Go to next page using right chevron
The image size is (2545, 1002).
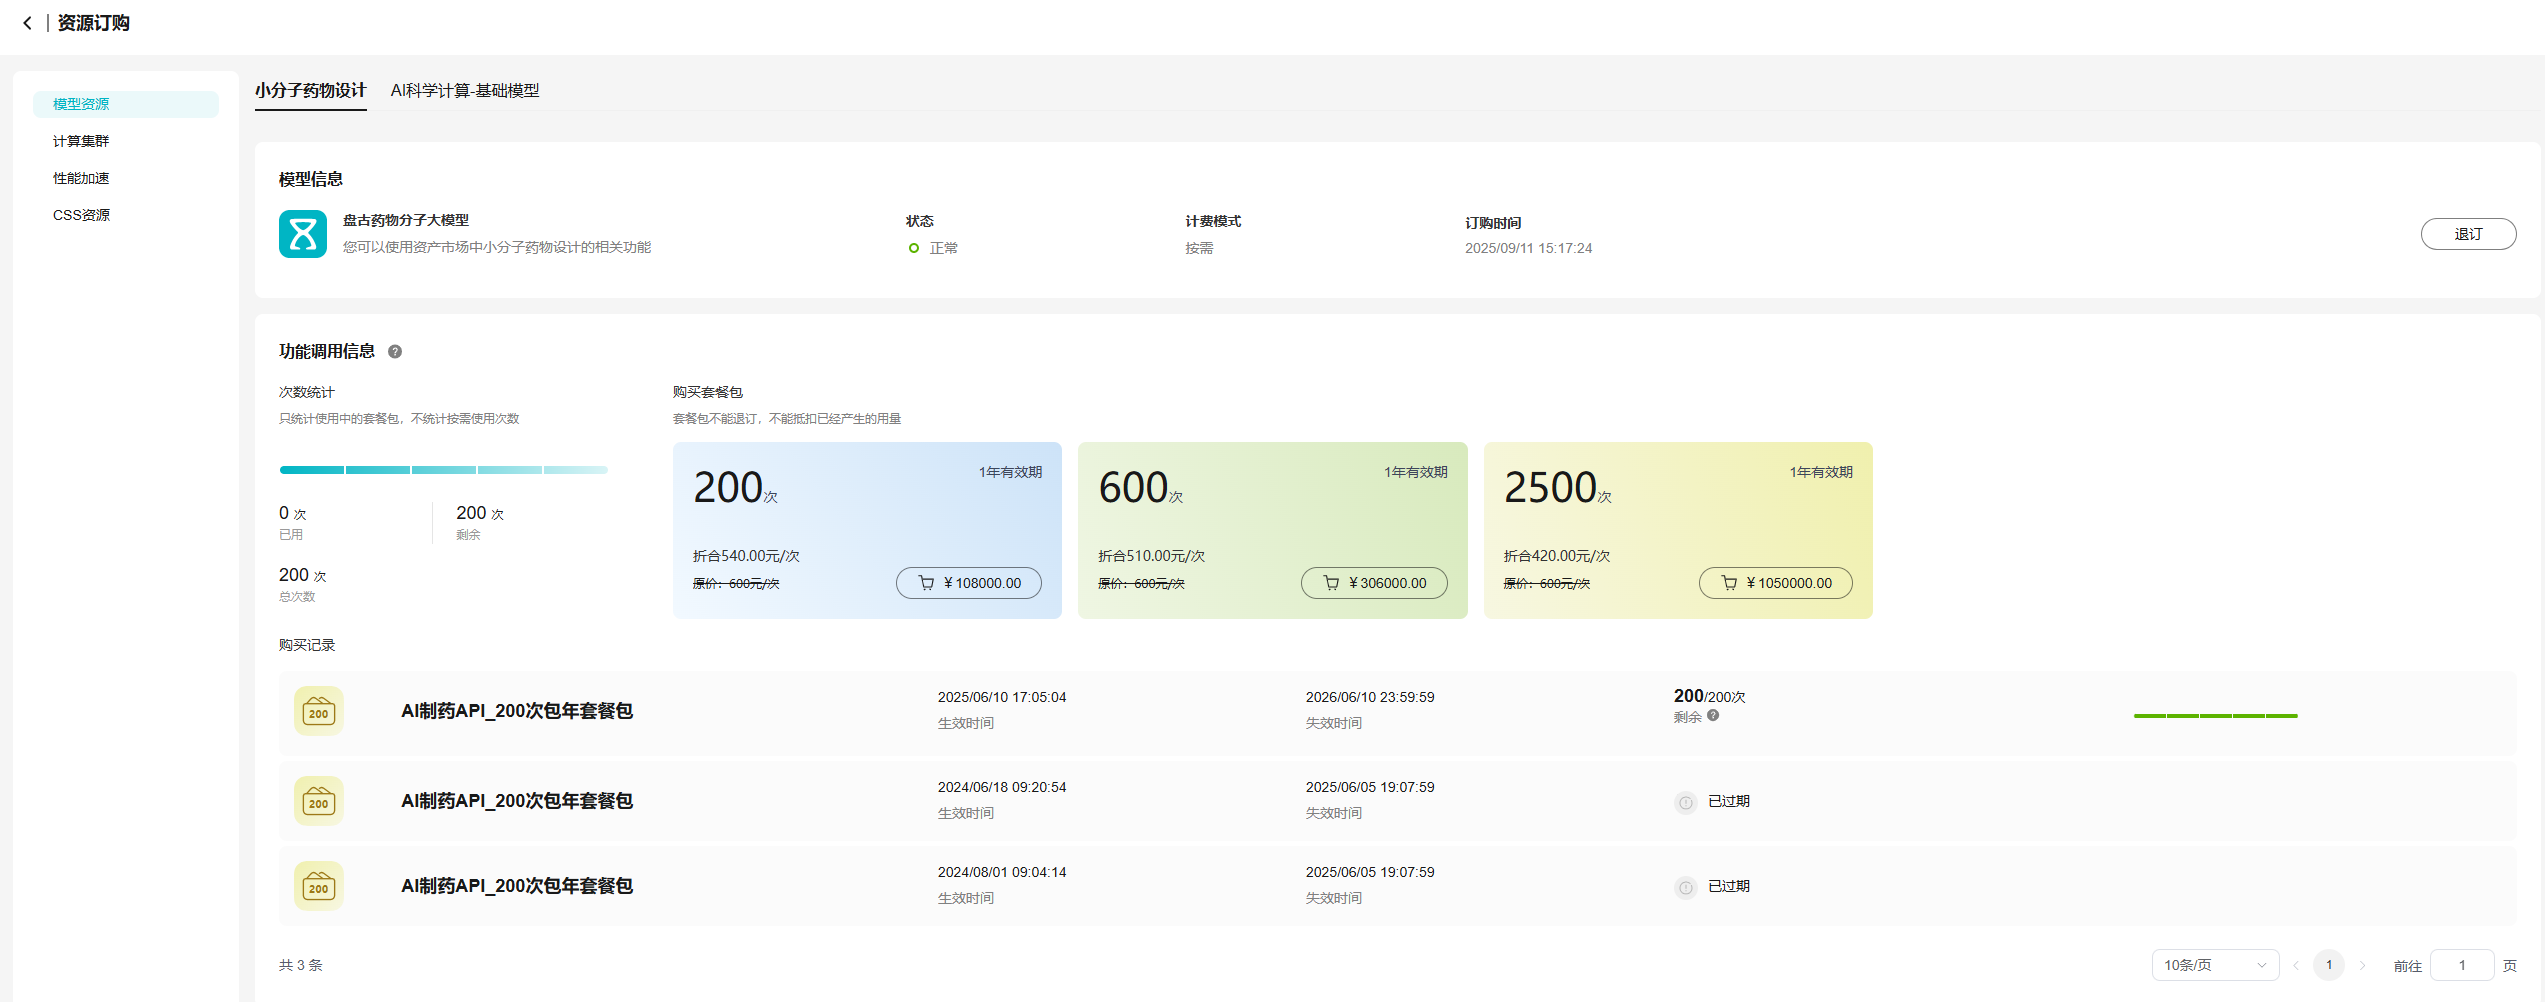pos(2362,965)
